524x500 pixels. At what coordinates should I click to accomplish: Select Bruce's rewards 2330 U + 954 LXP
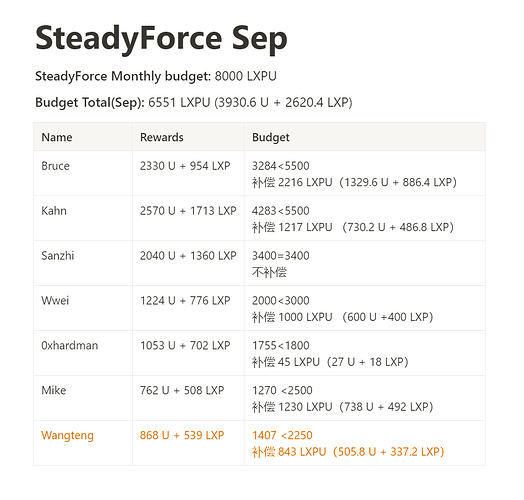pyautogui.click(x=185, y=166)
